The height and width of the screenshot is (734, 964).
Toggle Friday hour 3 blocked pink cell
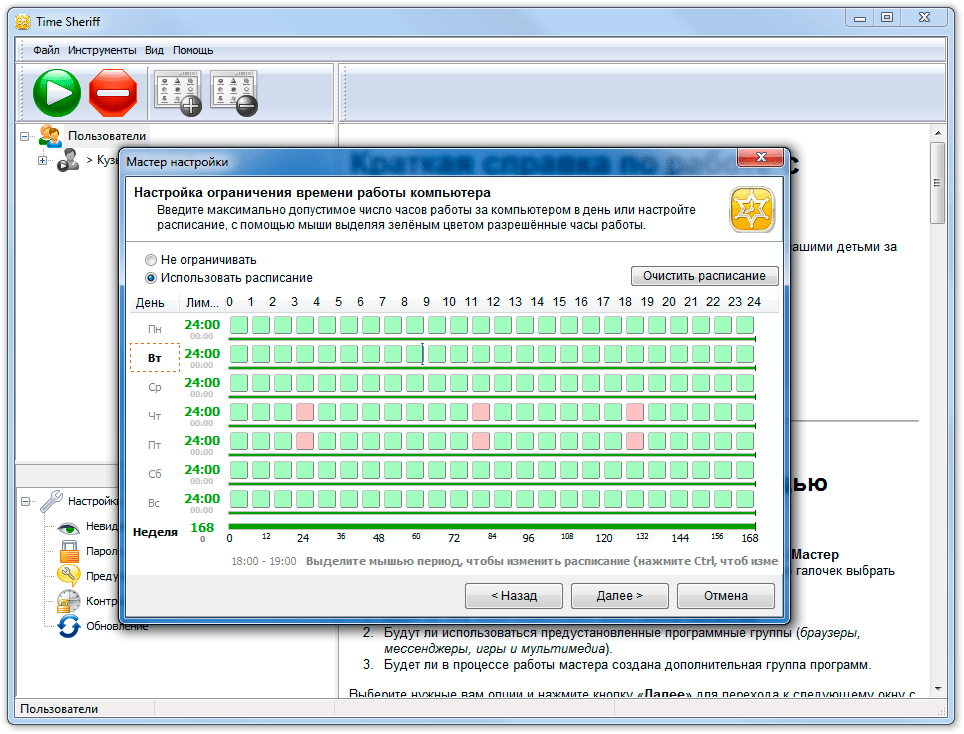click(305, 441)
